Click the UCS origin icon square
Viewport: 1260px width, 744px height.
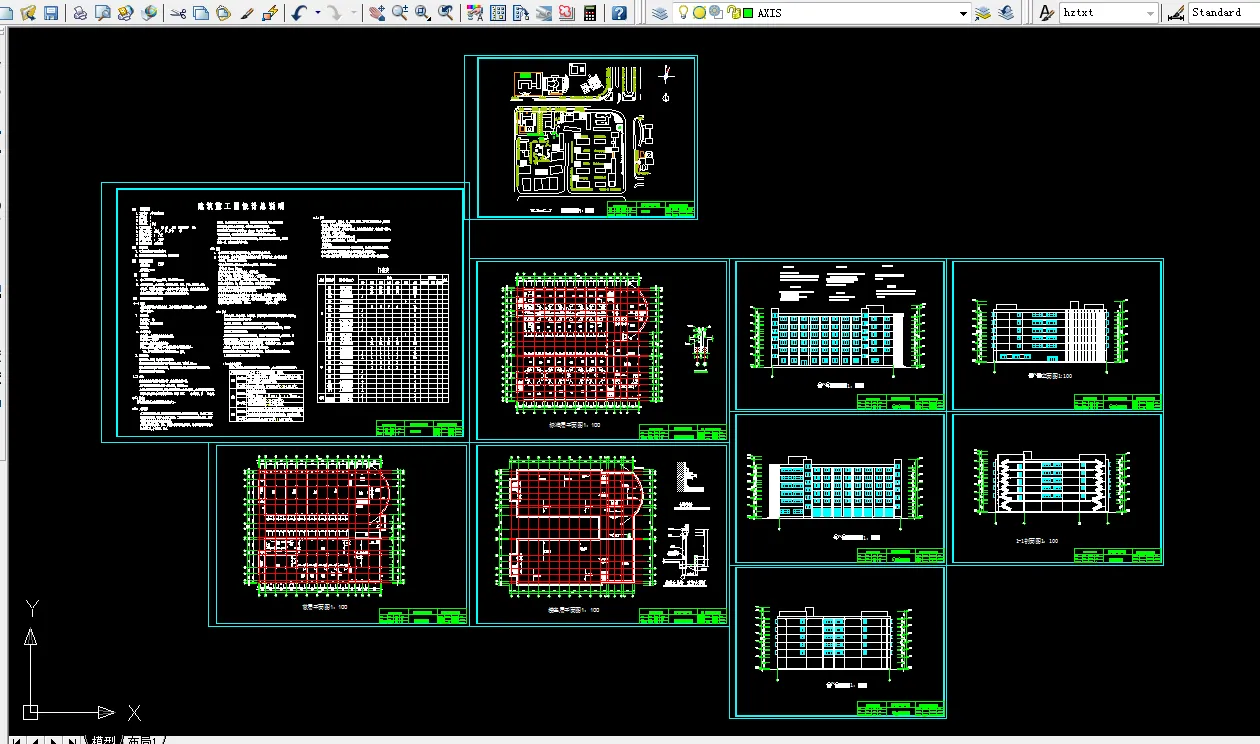point(30,712)
